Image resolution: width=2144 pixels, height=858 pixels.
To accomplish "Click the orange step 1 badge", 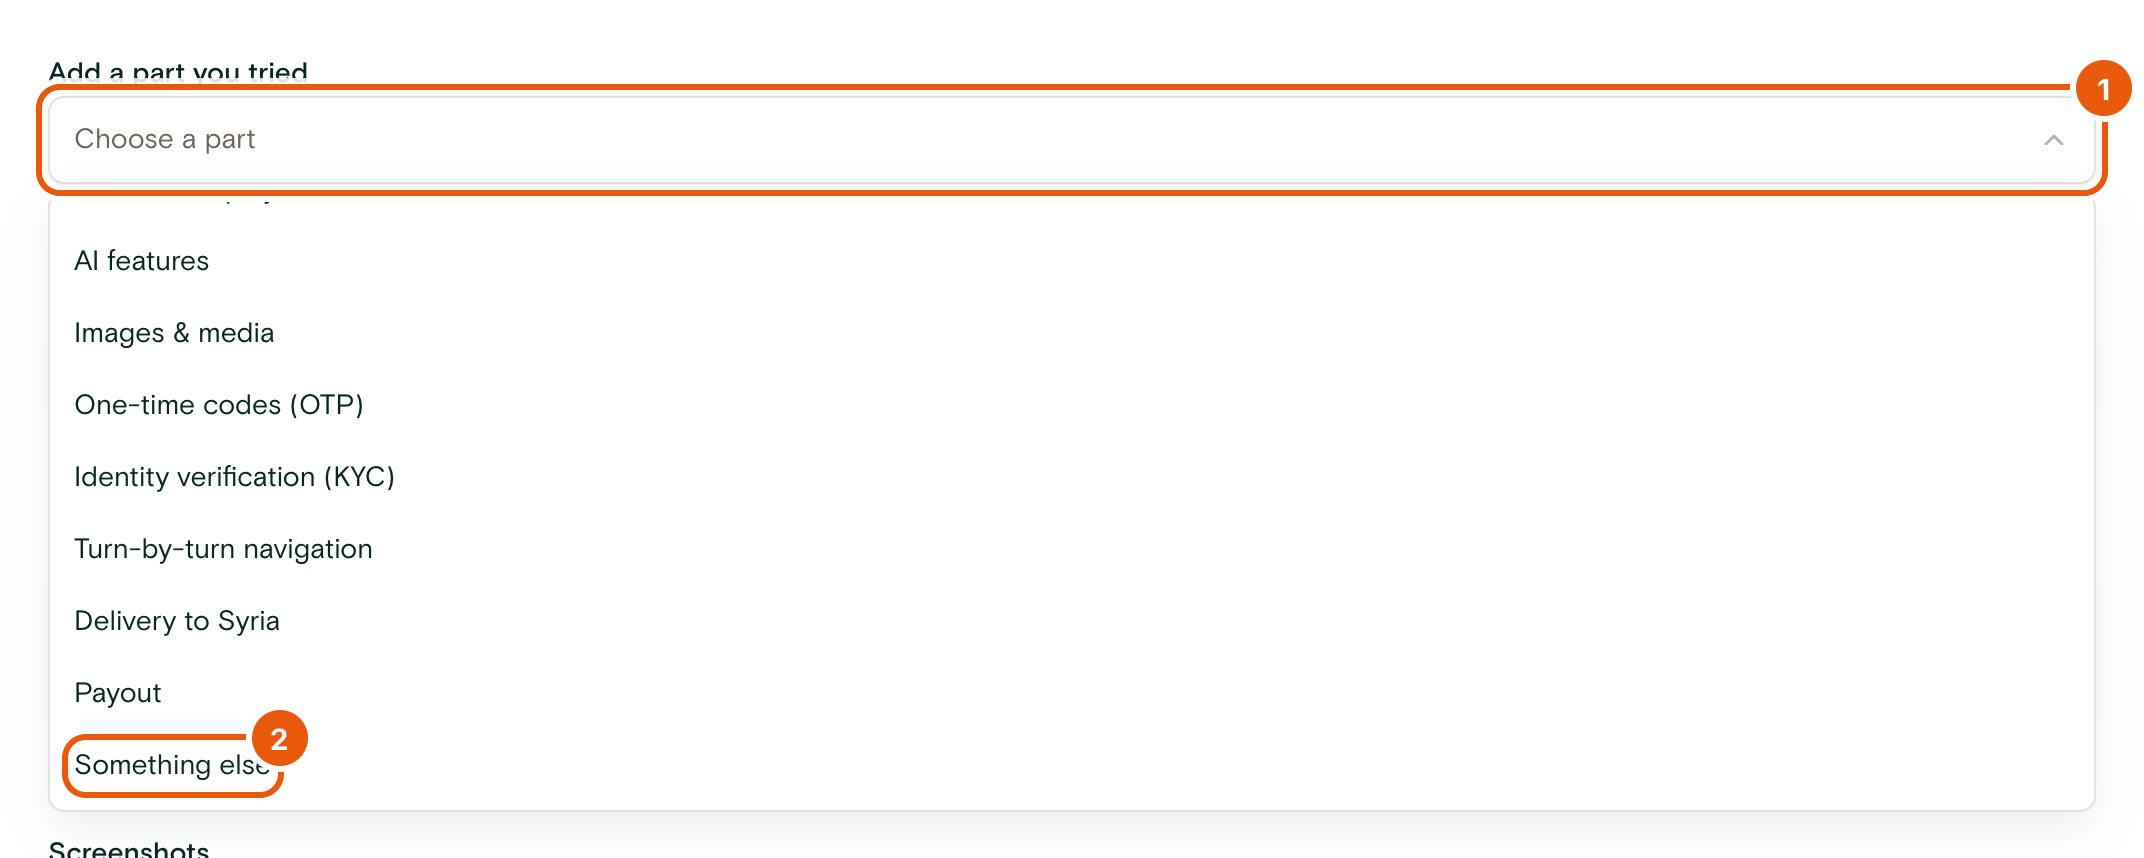I will (x=2103, y=89).
